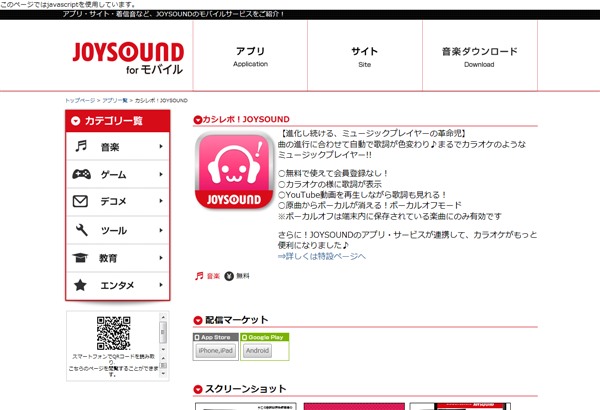Screen dimensions: 600x410
Task: Click the スクリーンショット section arrow icon
Action: (198, 389)
